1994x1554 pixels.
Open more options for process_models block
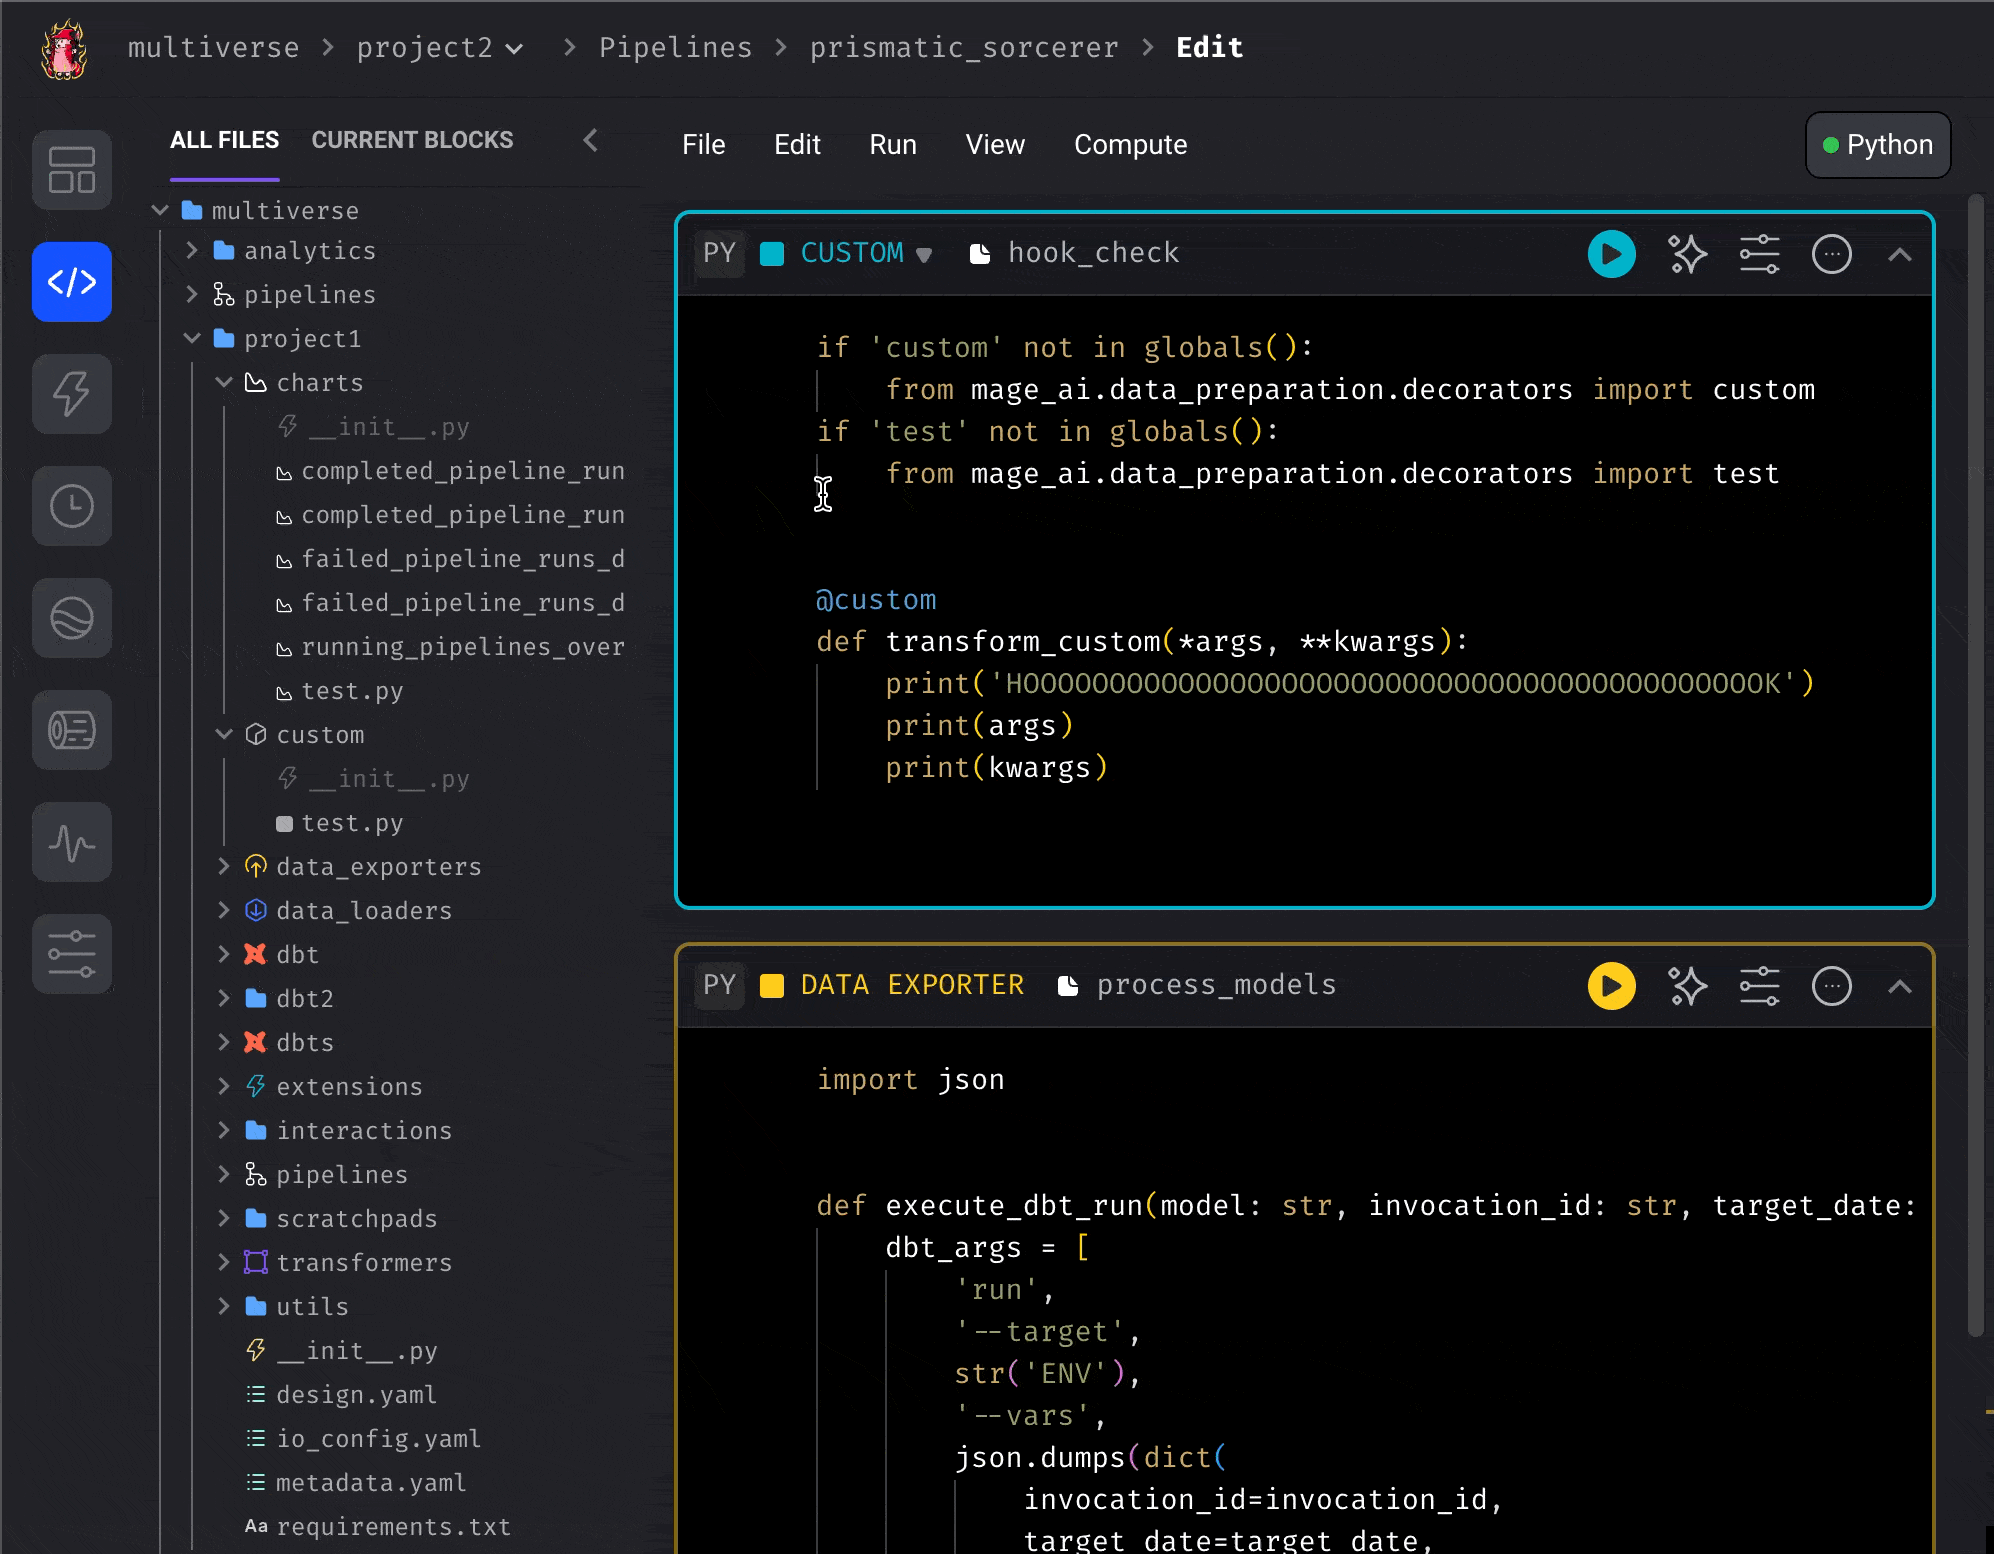[x=1832, y=986]
